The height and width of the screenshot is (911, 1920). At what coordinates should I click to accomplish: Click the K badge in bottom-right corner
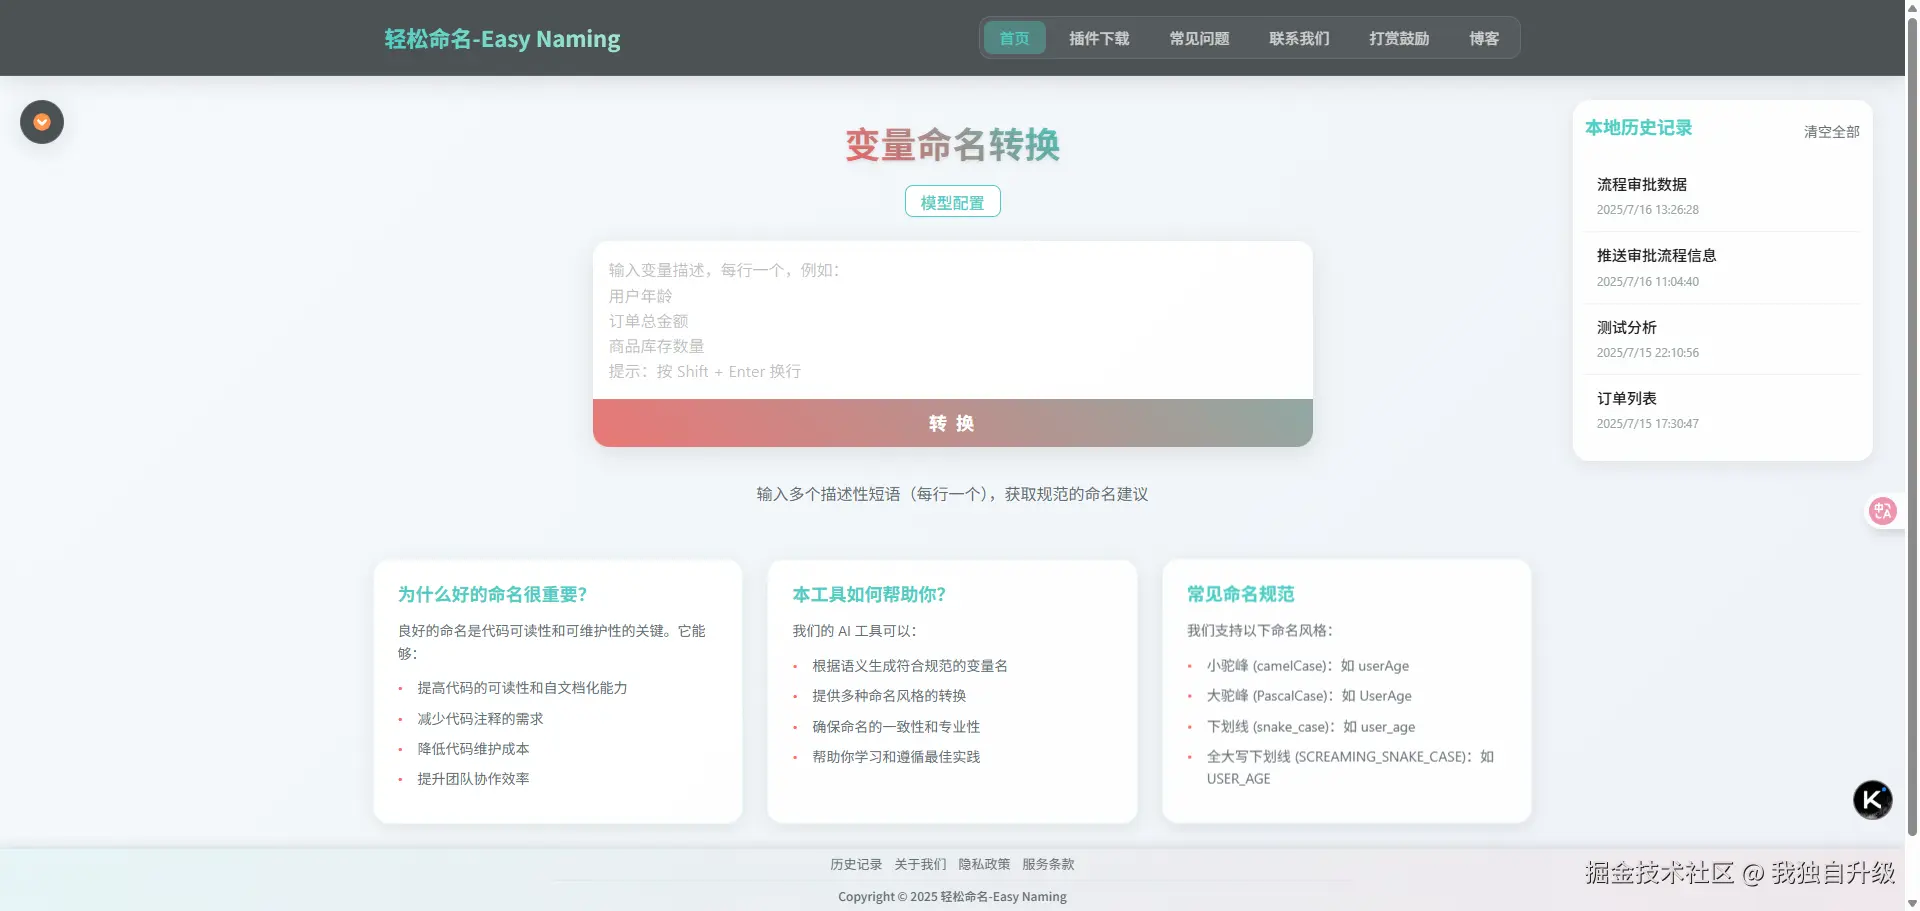tap(1871, 799)
